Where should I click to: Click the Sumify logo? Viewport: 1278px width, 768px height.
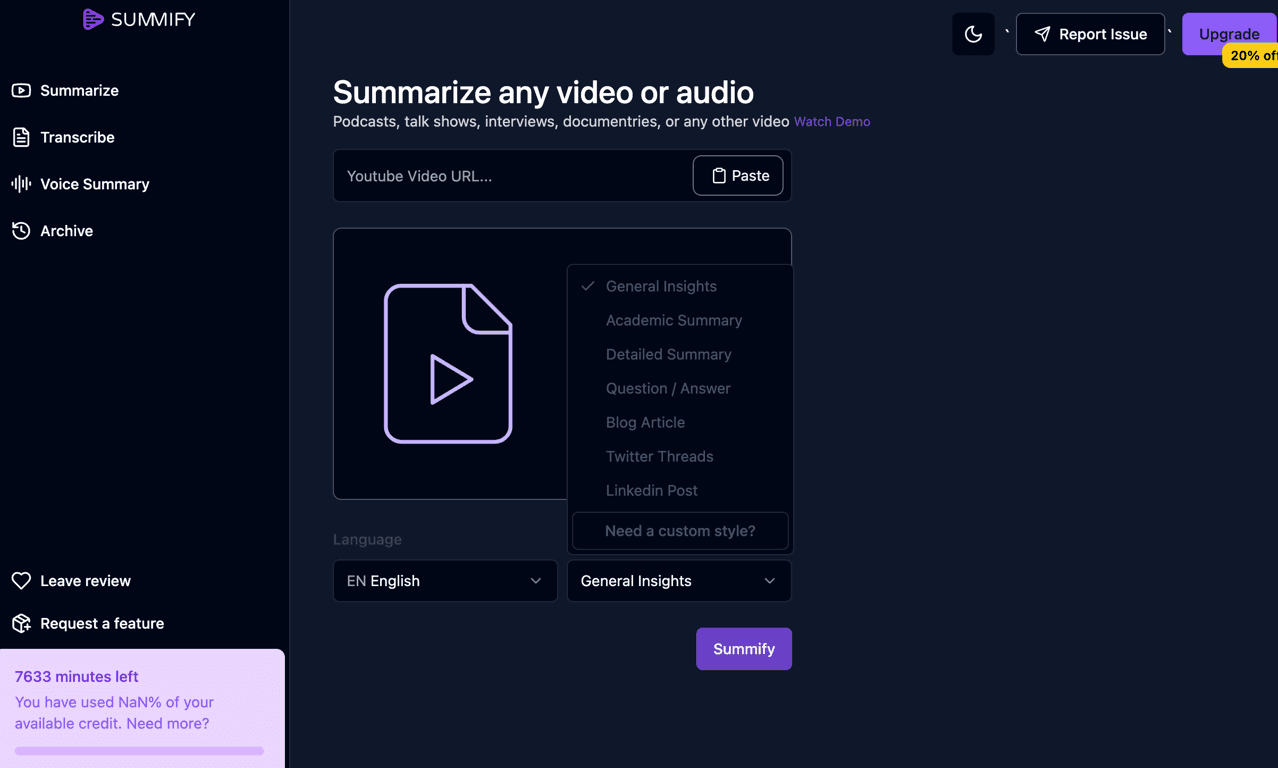pos(139,19)
